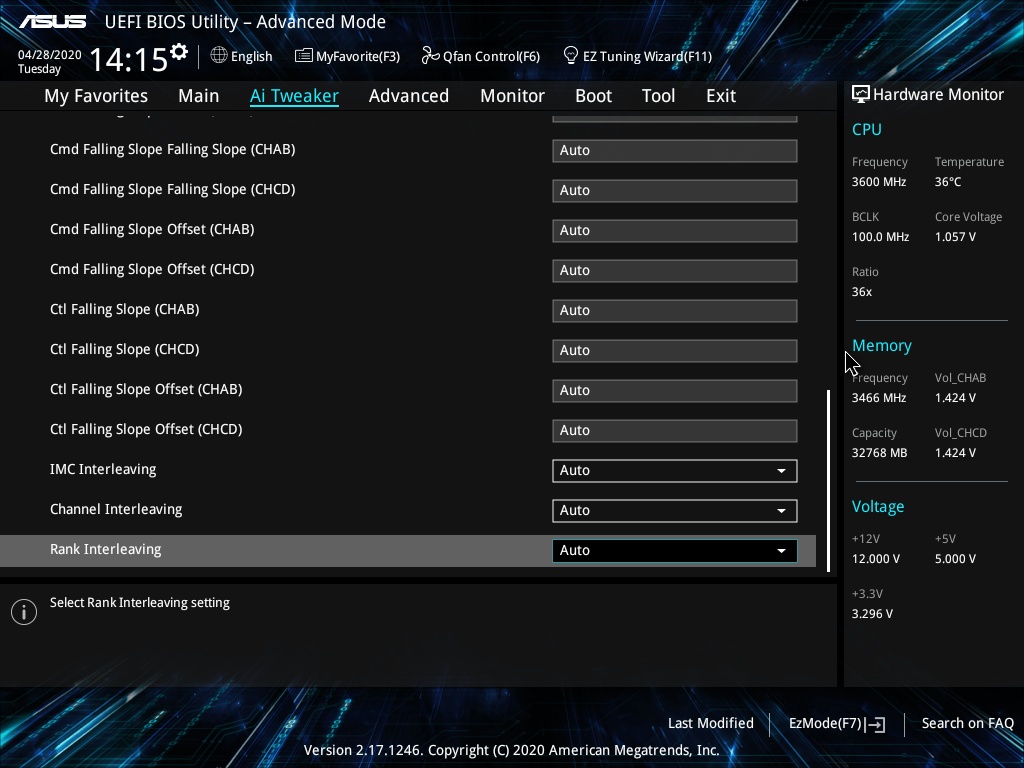Click the Select Rank Interleaving setting help text

[x=140, y=603]
